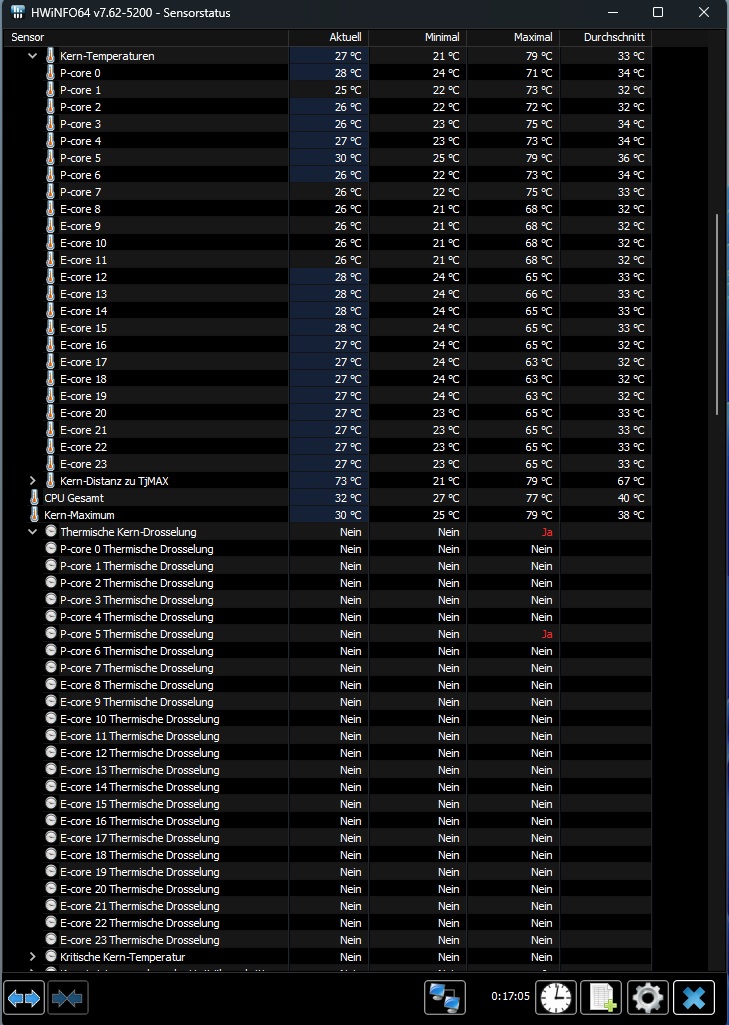Click thermometer icon of Kern-Distanz zu TjMAX

coord(50,480)
